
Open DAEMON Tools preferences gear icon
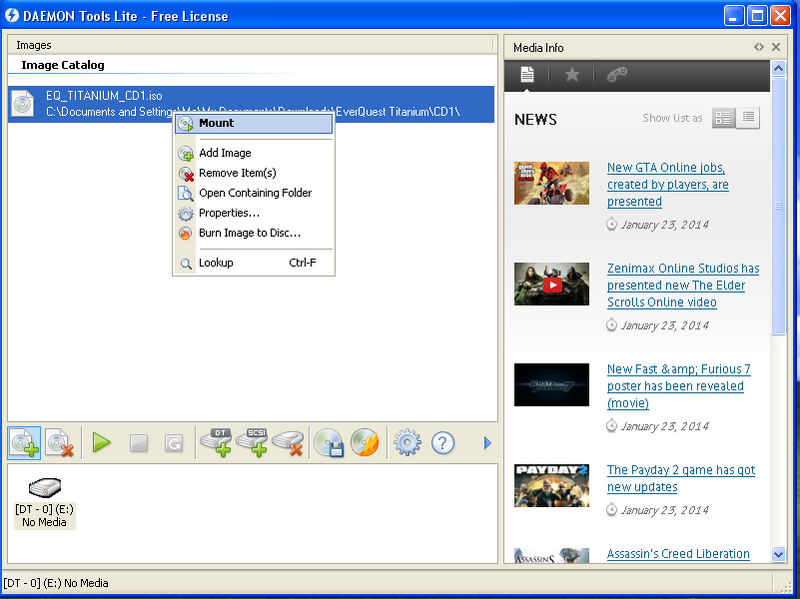tap(407, 442)
